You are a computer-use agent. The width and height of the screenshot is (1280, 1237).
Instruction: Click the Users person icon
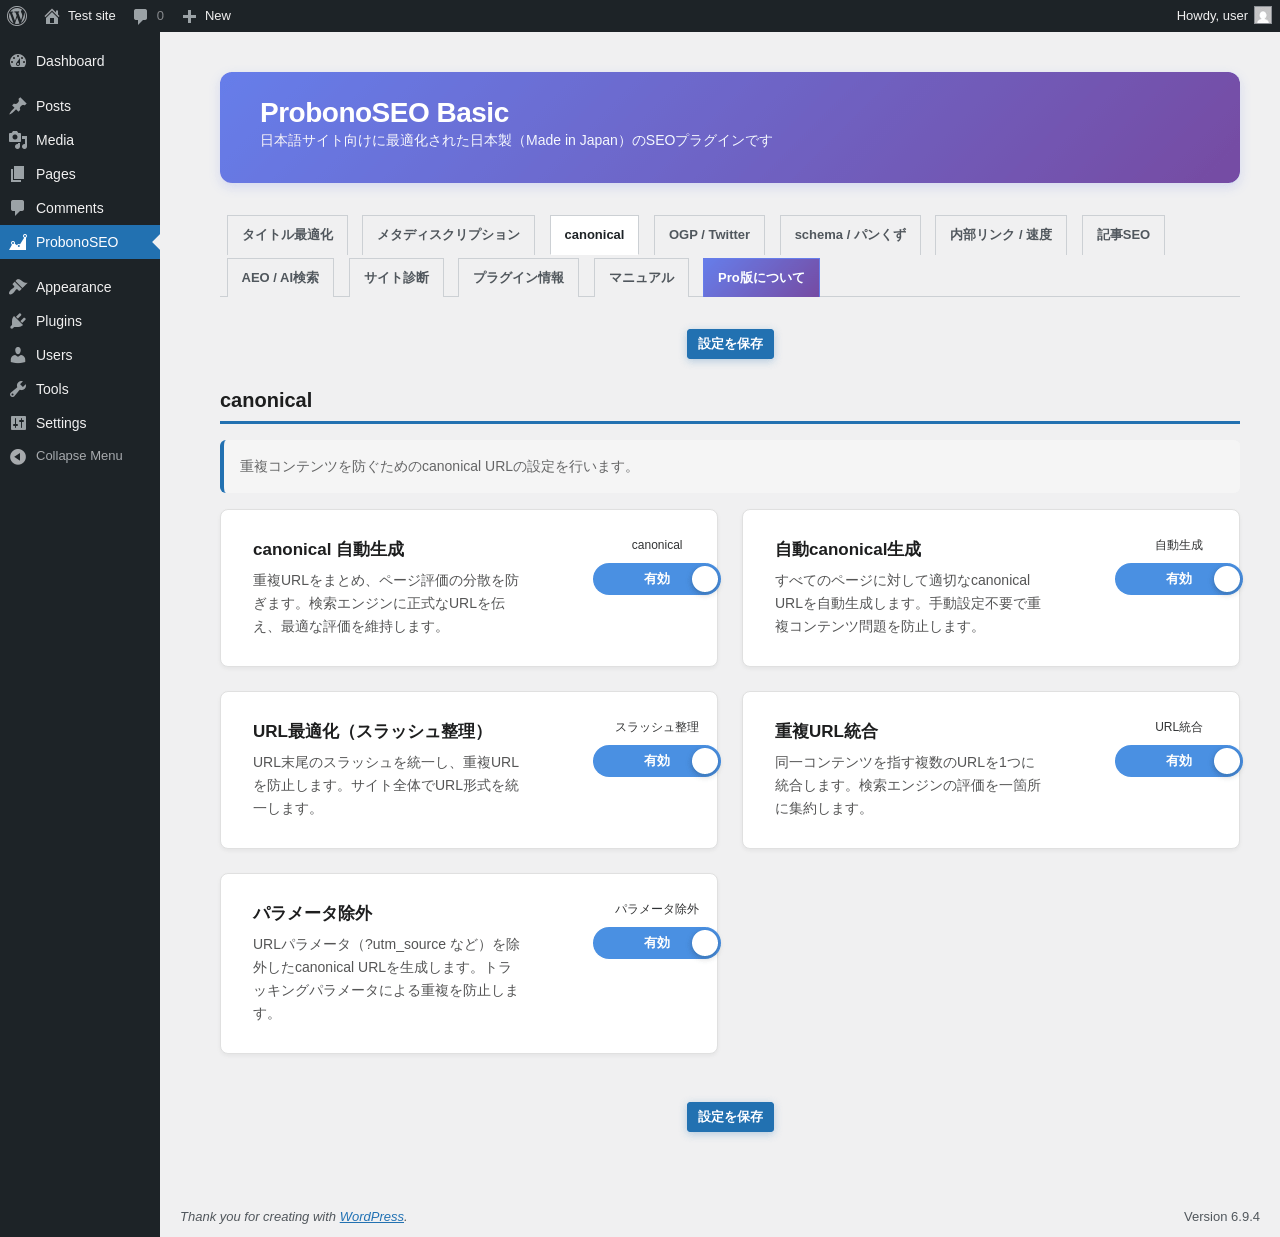(18, 355)
